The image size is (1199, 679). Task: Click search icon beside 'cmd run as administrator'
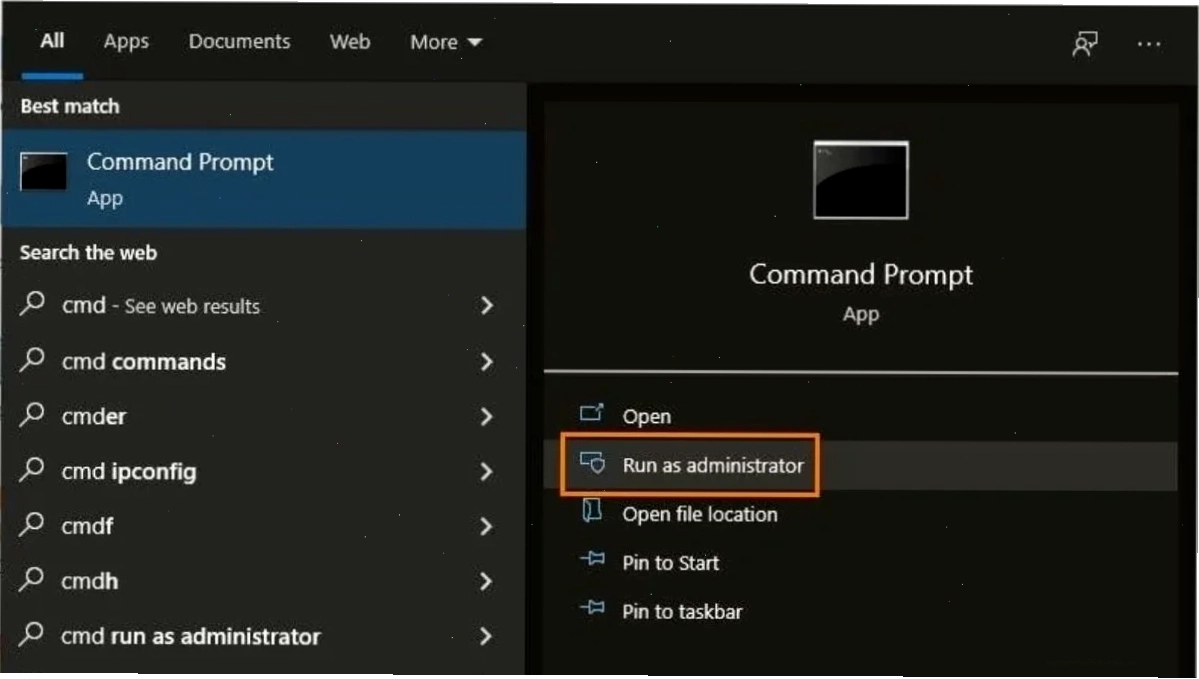(x=32, y=635)
